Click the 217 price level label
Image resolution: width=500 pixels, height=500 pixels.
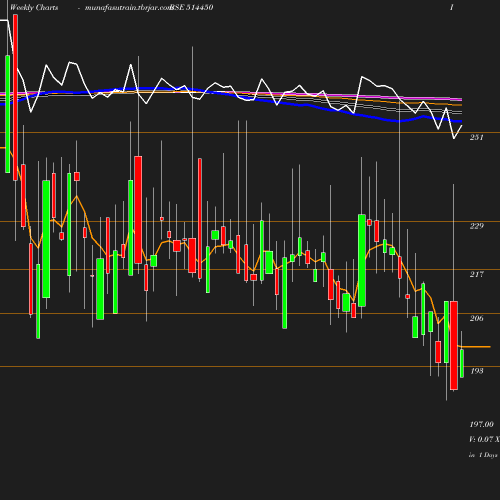(x=477, y=274)
